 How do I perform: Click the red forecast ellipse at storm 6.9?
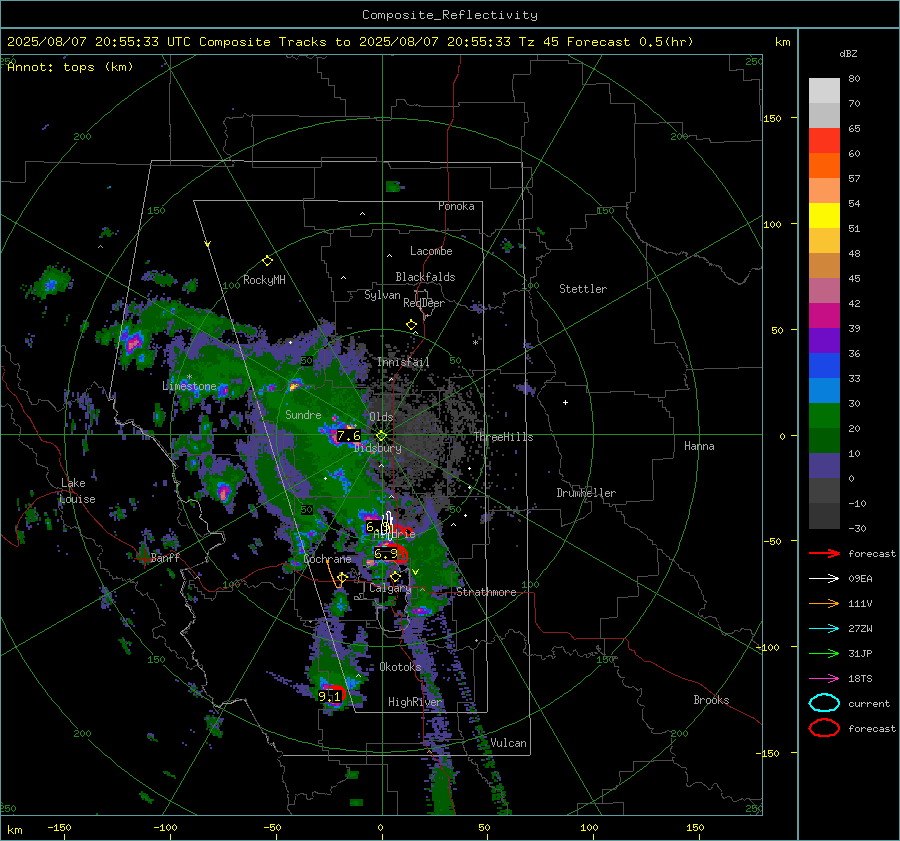coord(395,552)
